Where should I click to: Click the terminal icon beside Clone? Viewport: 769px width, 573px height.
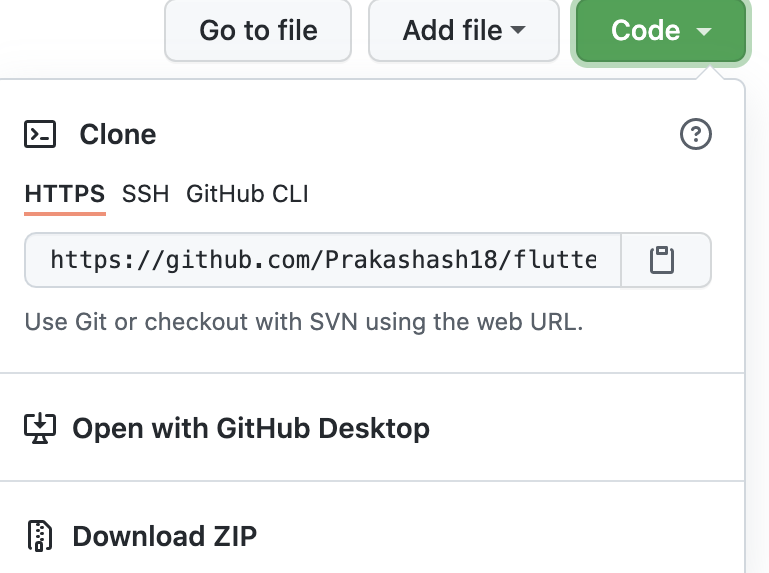[40, 134]
